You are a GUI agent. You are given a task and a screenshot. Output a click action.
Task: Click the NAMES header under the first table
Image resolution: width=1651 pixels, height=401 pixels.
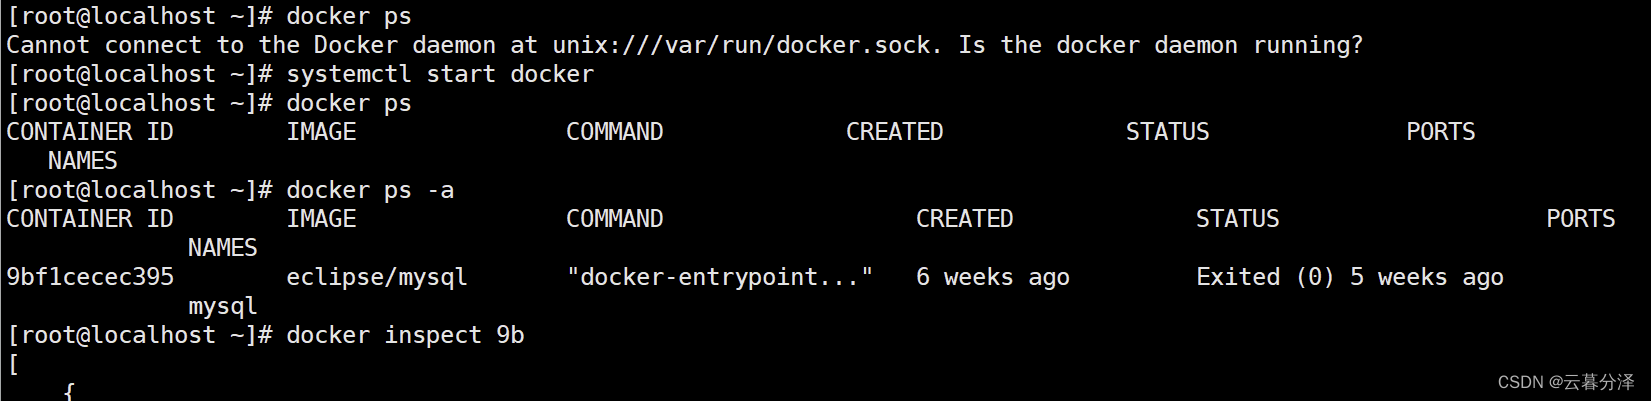(x=82, y=161)
